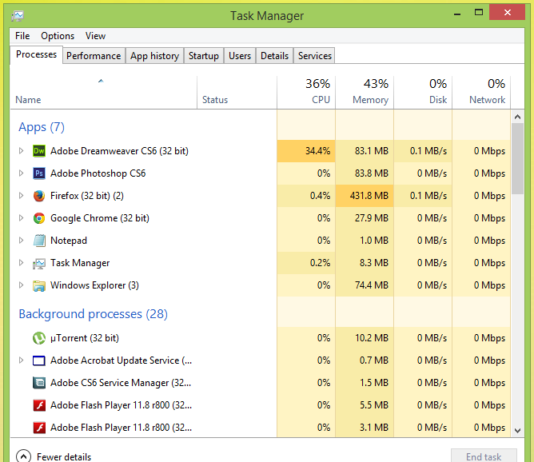Switch to the Startup tab
The height and width of the screenshot is (462, 534).
[204, 55]
